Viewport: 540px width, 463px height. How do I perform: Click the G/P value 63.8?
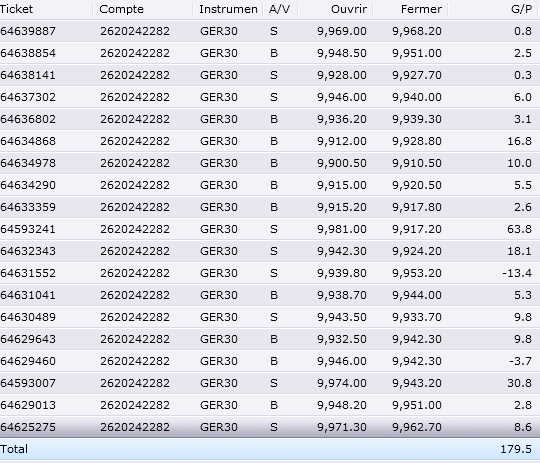coord(519,229)
